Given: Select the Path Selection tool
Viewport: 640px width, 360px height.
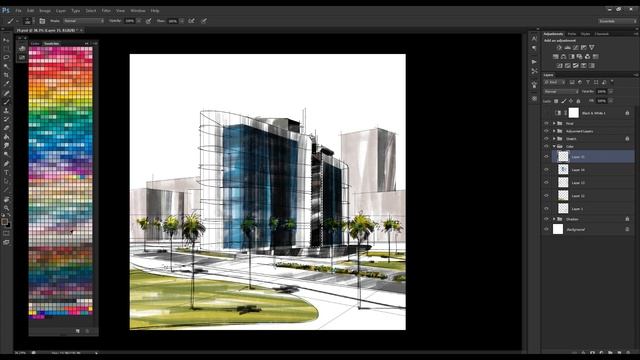Looking at the screenshot, I should point(6,181).
